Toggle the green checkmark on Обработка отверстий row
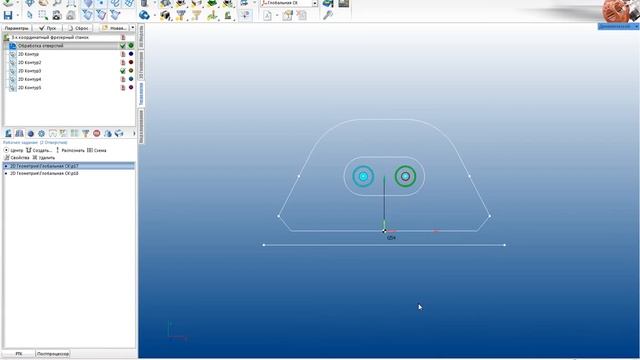This screenshot has width=640, height=360. pos(122,46)
